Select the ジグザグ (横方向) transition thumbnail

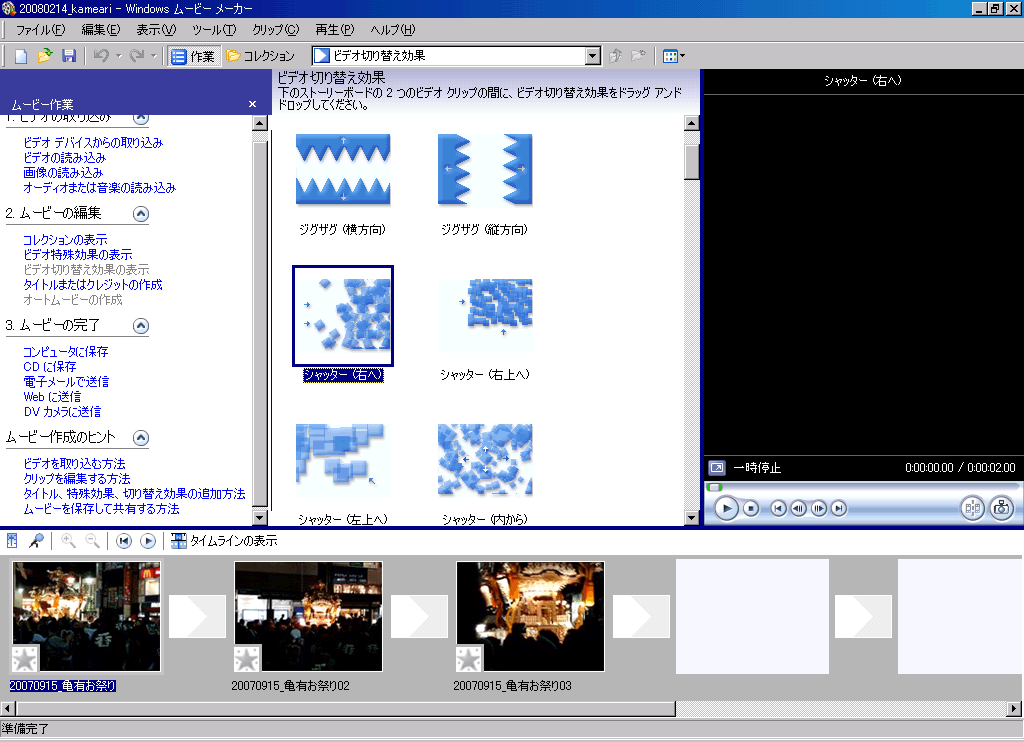click(343, 171)
